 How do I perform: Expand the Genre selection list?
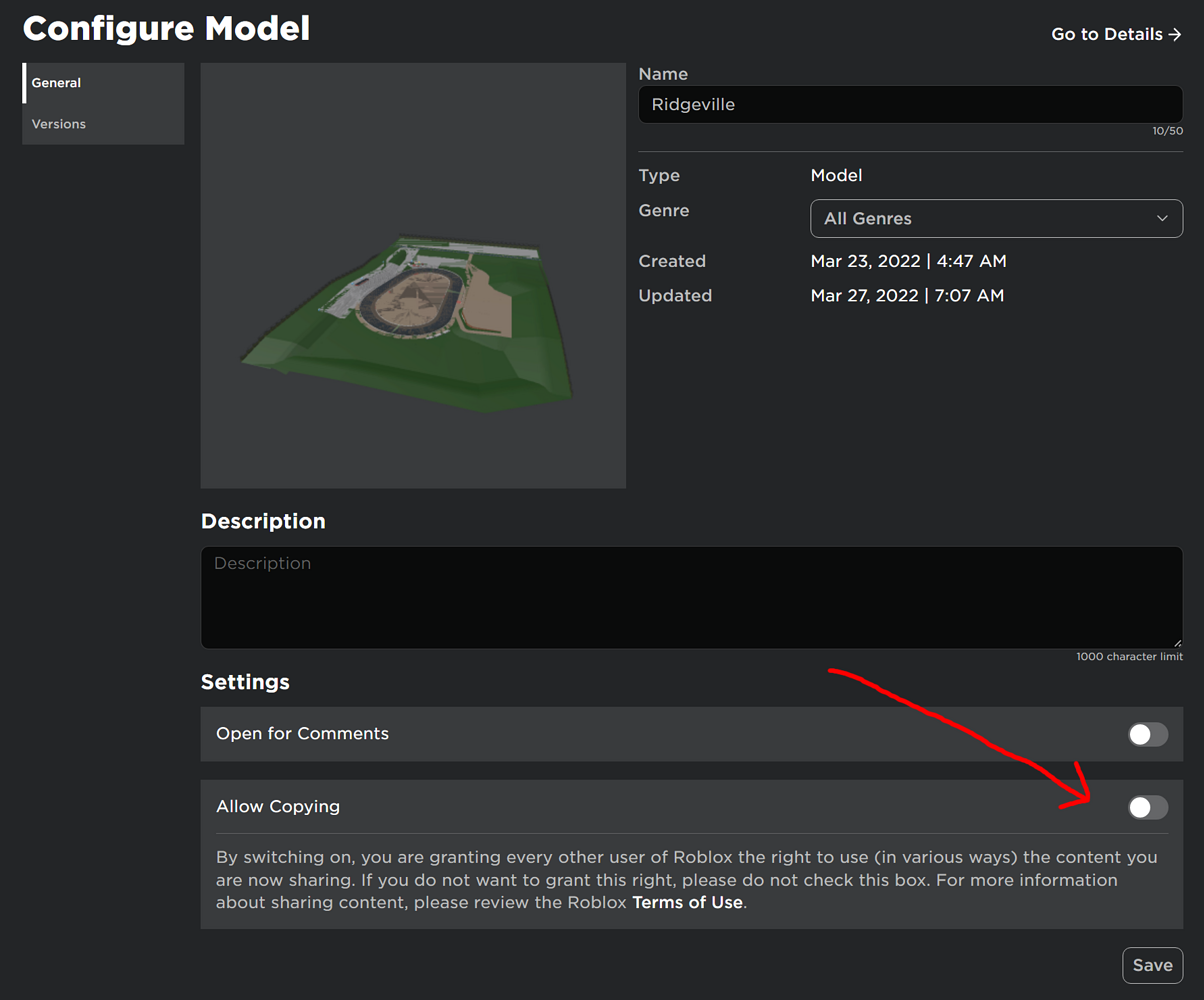tap(996, 218)
